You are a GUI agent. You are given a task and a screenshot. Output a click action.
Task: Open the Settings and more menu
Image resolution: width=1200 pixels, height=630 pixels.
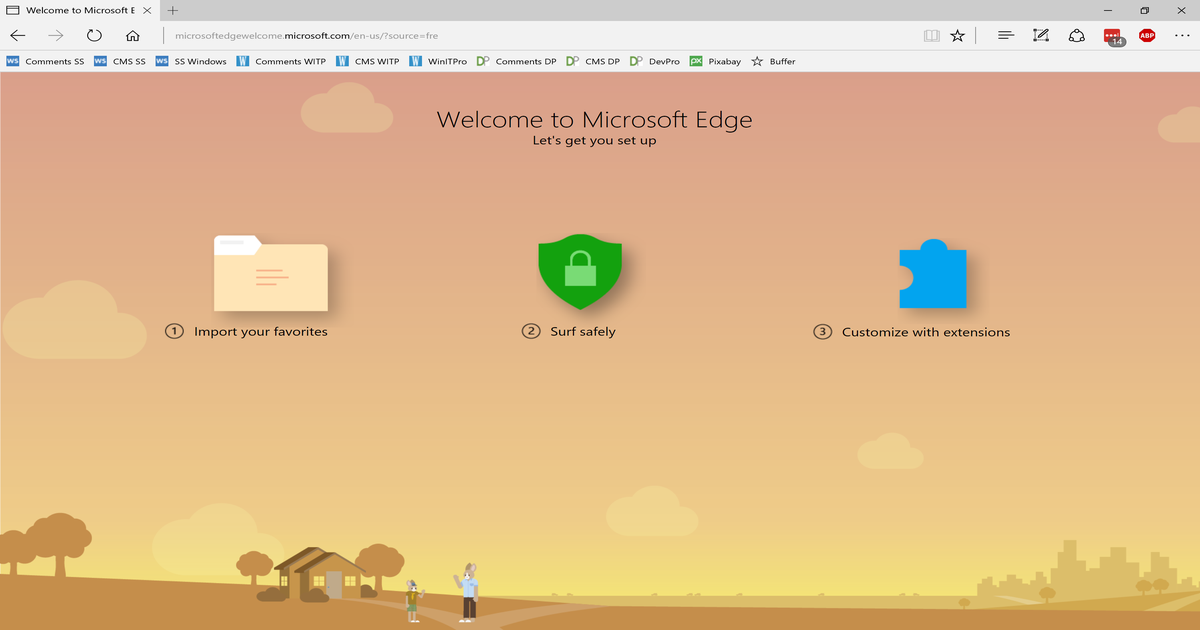(1182, 35)
